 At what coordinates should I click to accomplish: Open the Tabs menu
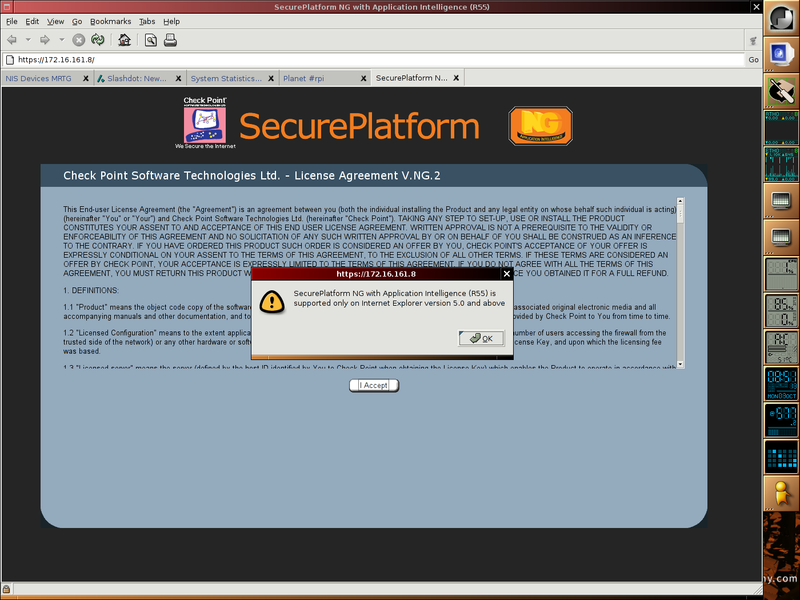click(x=147, y=21)
